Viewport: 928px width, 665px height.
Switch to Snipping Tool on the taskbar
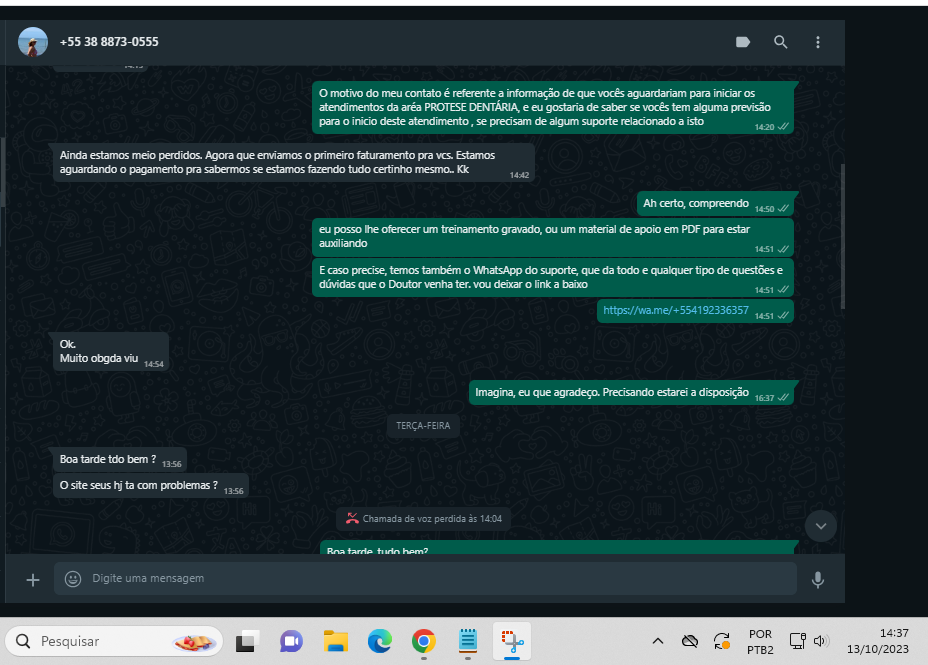[512, 641]
